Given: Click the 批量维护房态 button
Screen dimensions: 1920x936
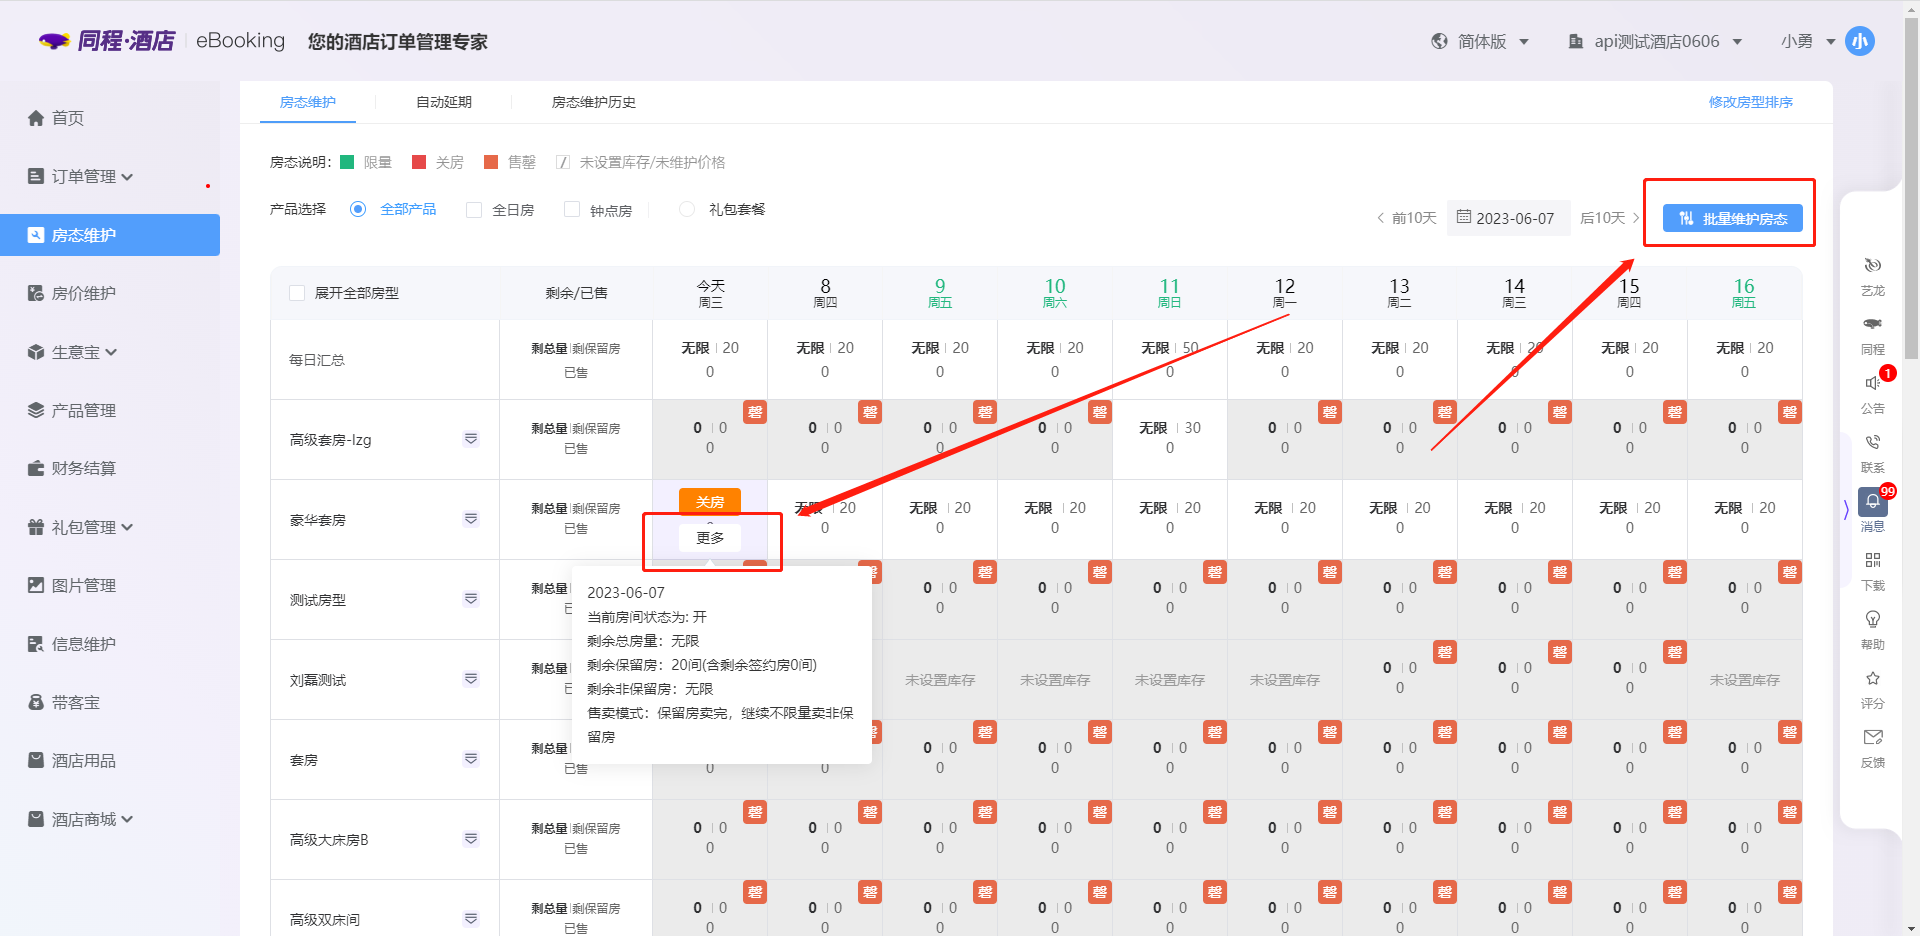Looking at the screenshot, I should pyautogui.click(x=1732, y=218).
